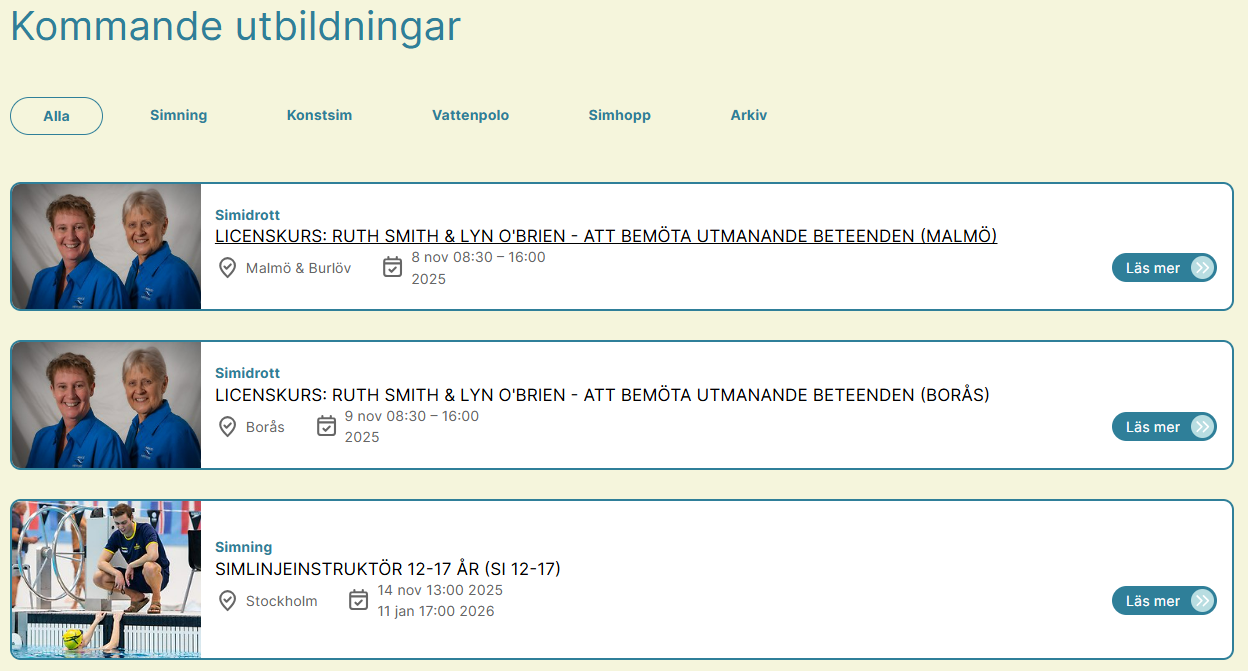This screenshot has width=1248, height=671.
Task: Click location pin icon beside Stockholm
Action: pyautogui.click(x=228, y=601)
